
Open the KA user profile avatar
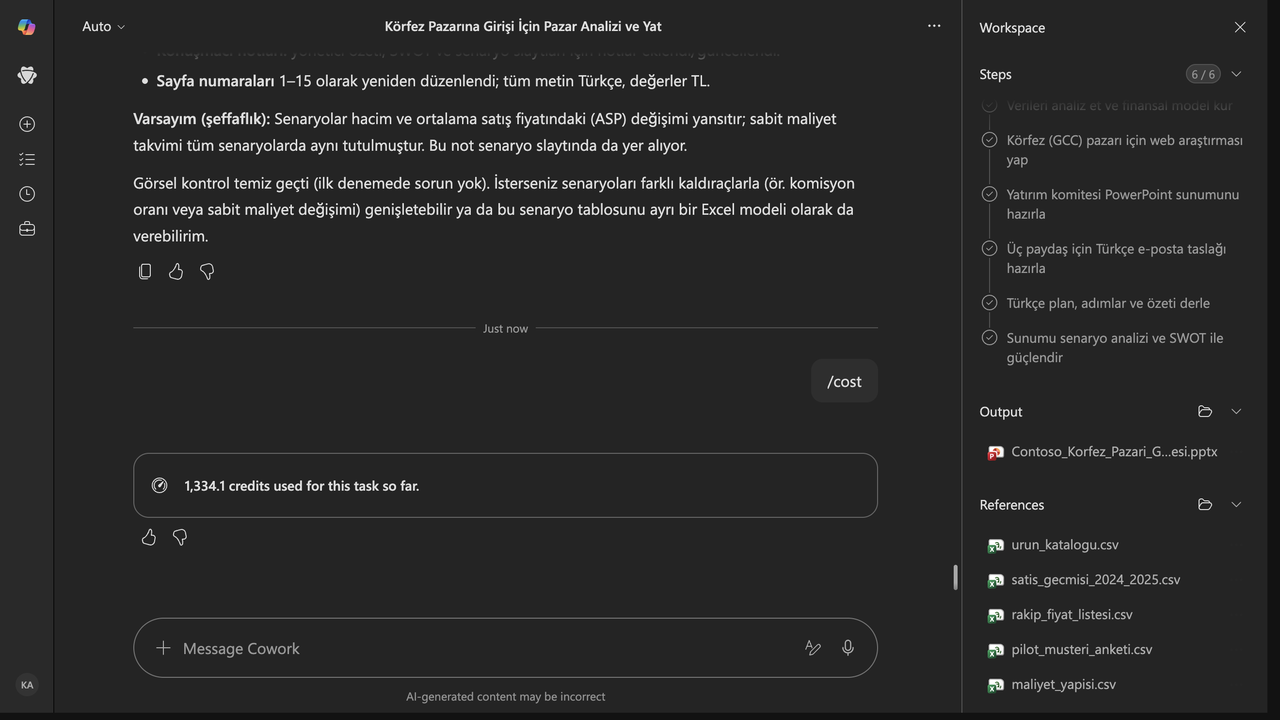pos(27,685)
